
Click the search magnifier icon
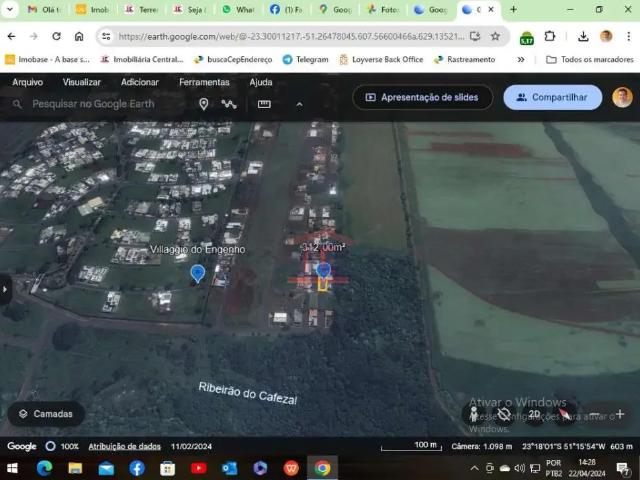click(x=17, y=104)
